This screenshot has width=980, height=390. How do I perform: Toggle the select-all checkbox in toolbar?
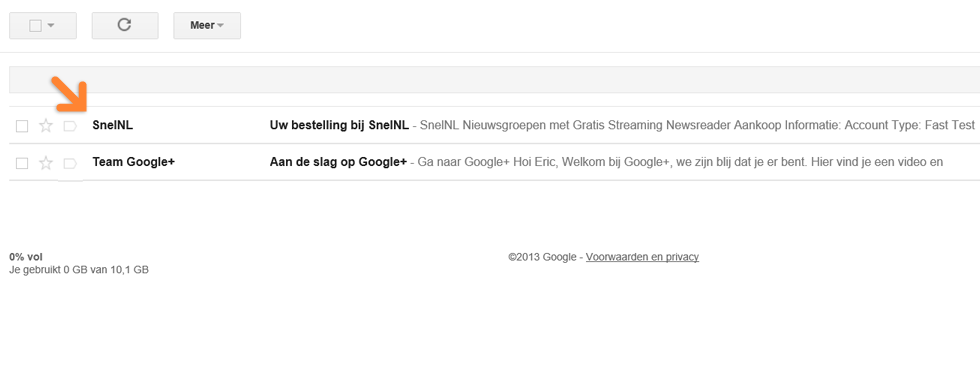click(36, 26)
